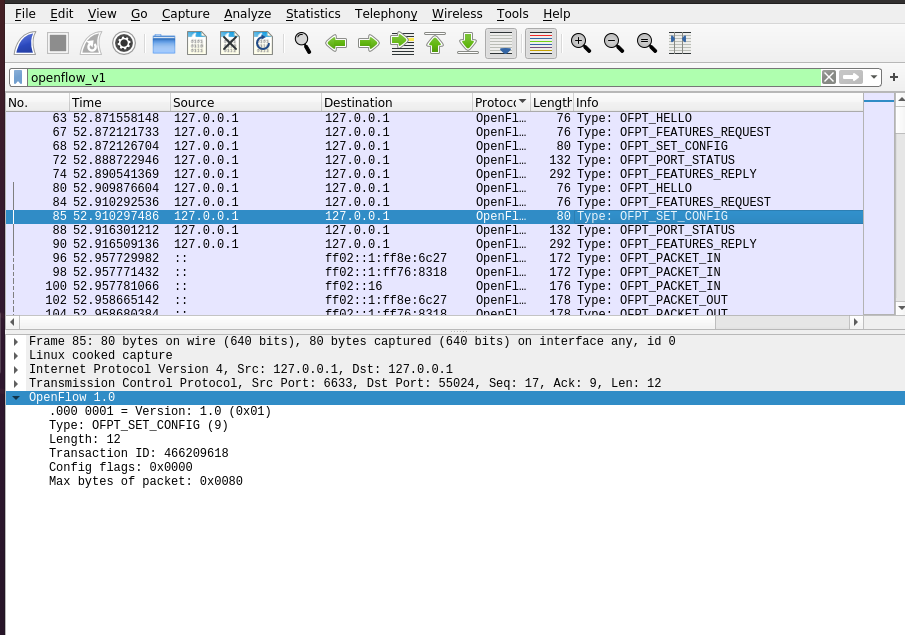The image size is (905, 635).
Task: Sort by the No. column
Action: (38, 103)
